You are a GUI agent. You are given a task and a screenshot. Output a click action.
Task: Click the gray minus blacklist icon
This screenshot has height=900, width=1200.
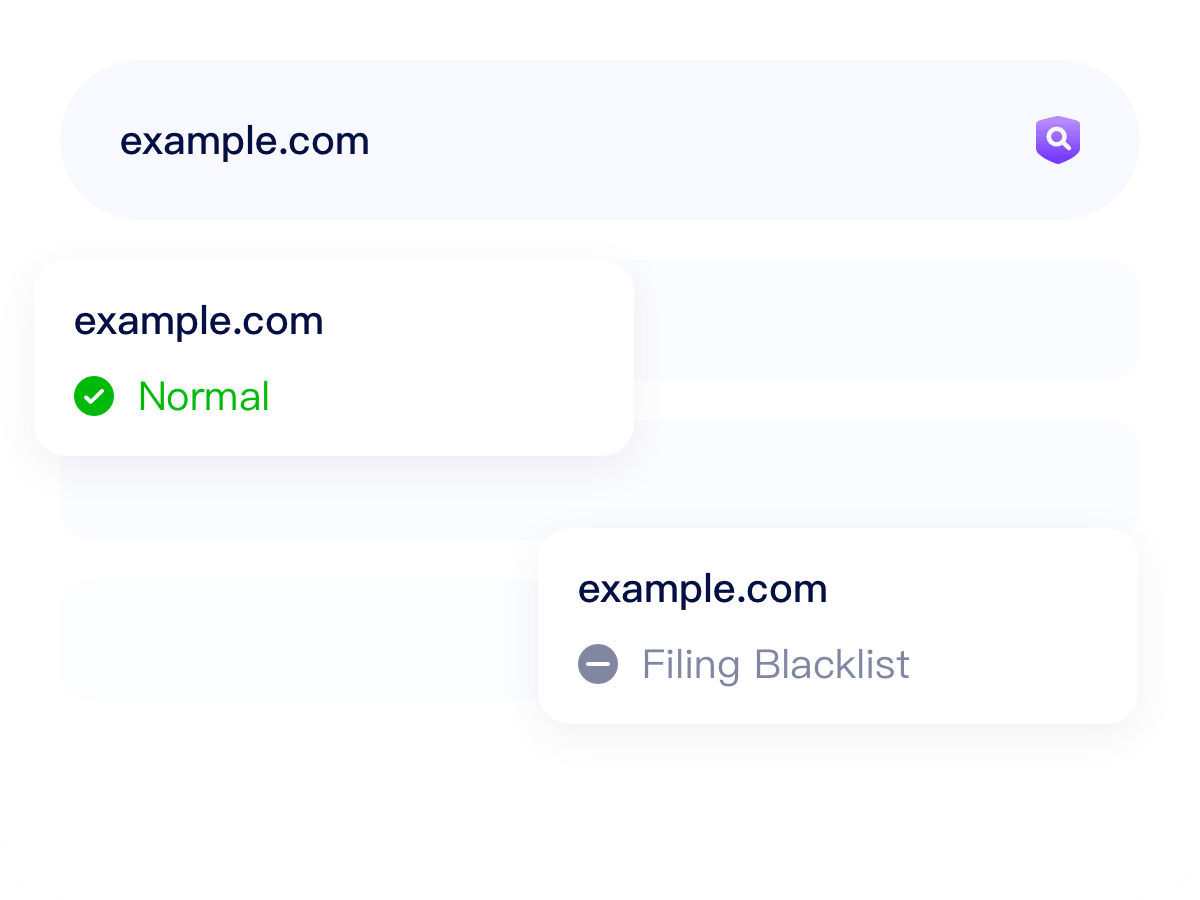click(x=598, y=664)
